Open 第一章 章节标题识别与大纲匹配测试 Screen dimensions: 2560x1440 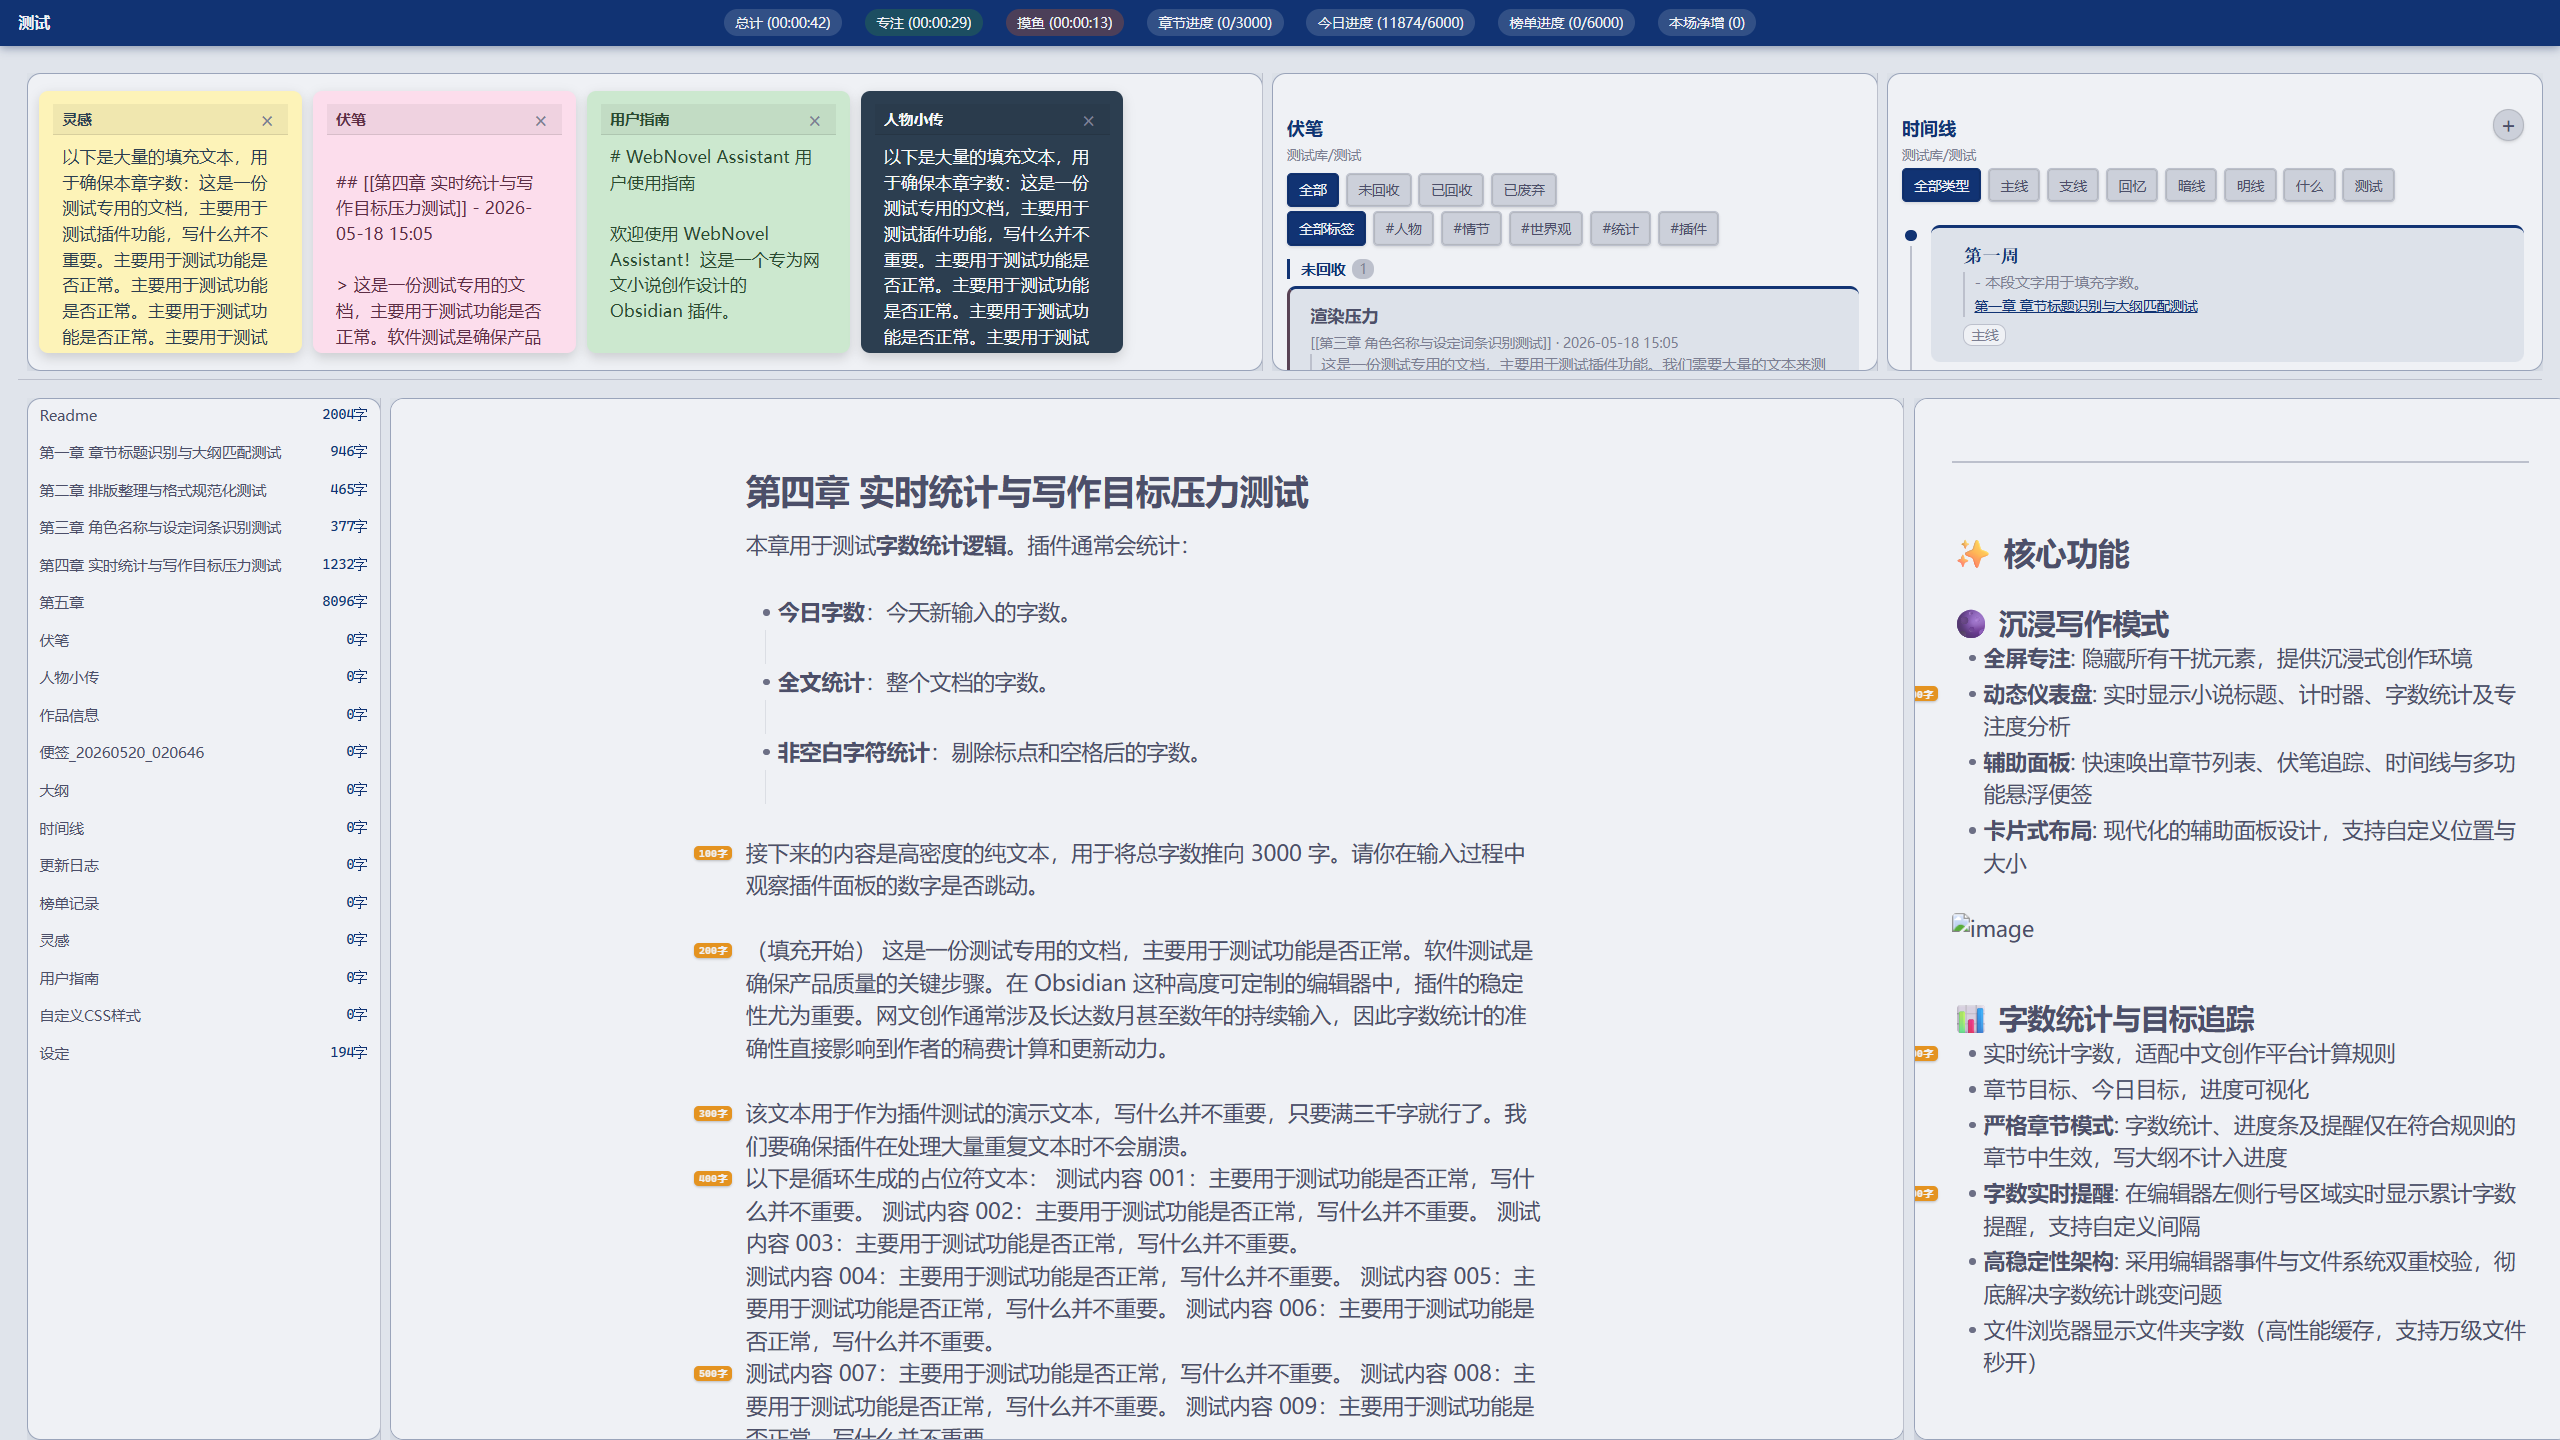click(203, 452)
